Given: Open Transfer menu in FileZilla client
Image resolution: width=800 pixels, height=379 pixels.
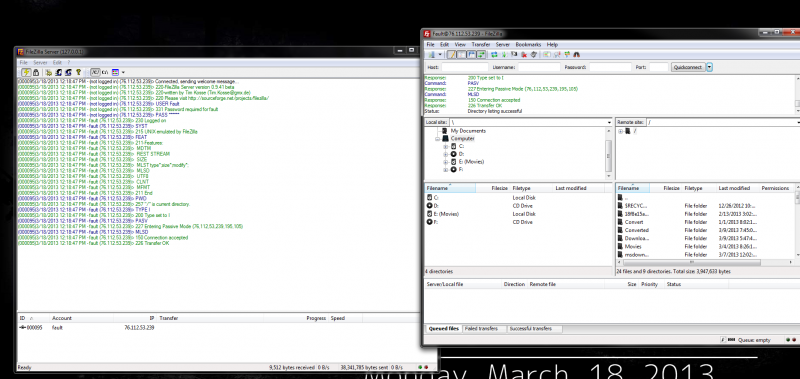Looking at the screenshot, I should click(x=481, y=44).
